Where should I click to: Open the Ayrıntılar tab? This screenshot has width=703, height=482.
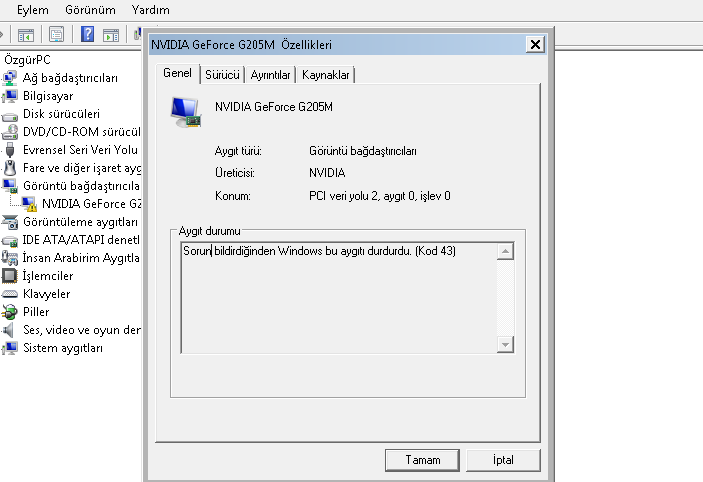point(270,75)
